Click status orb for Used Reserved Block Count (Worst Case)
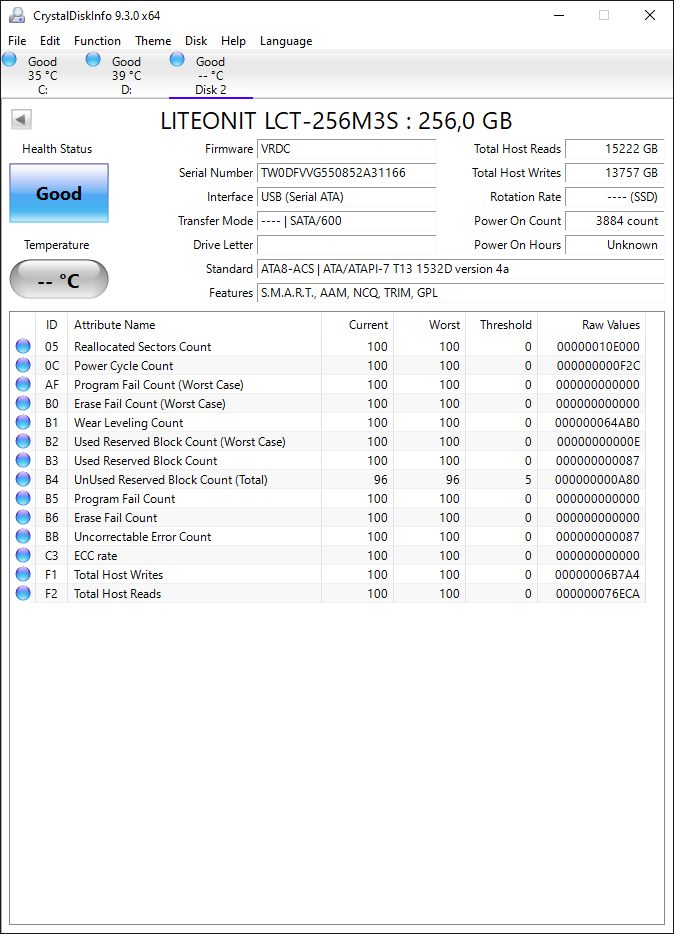This screenshot has width=674, height=934. pyautogui.click(x=23, y=441)
